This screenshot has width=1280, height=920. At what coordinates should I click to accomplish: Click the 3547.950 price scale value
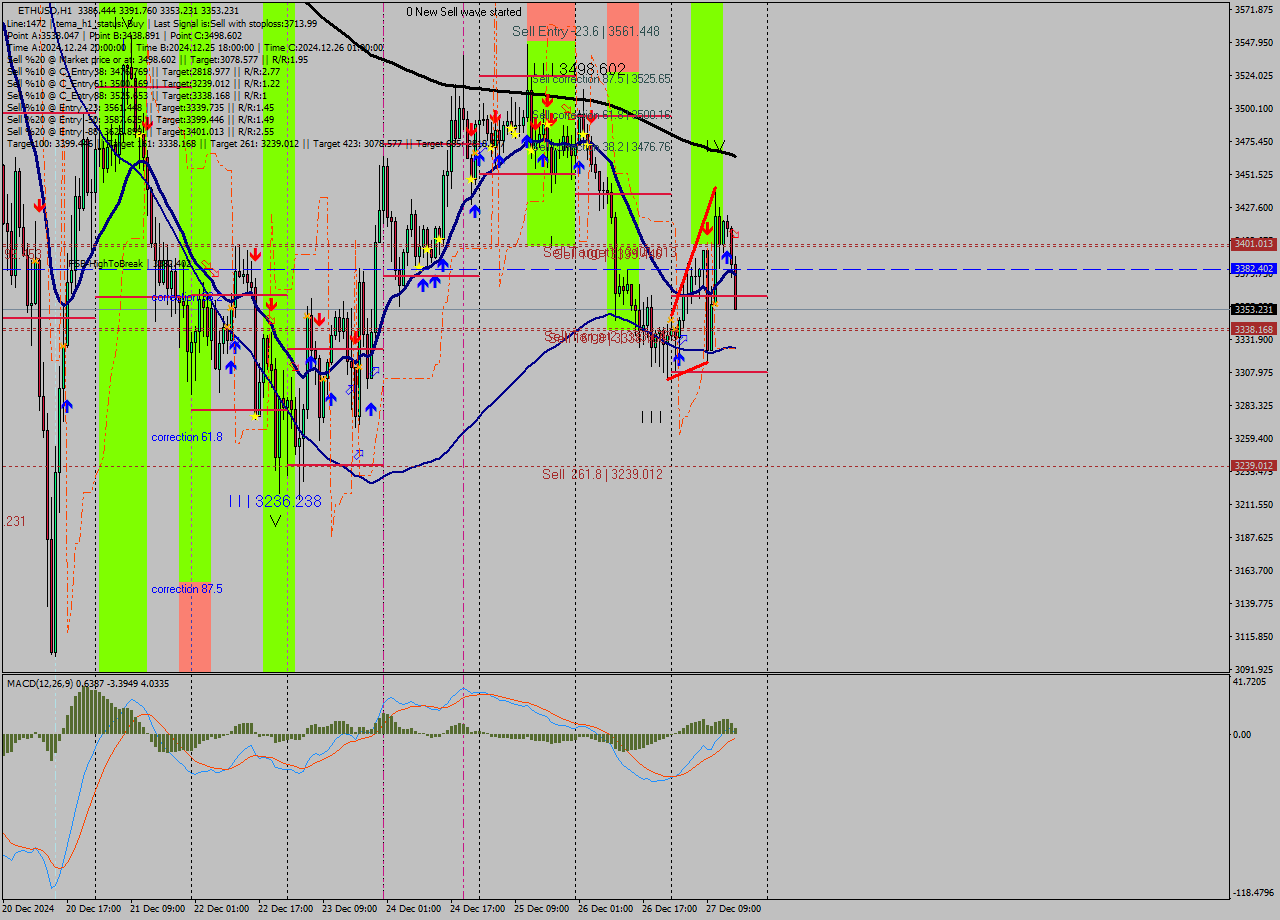pos(1253,43)
